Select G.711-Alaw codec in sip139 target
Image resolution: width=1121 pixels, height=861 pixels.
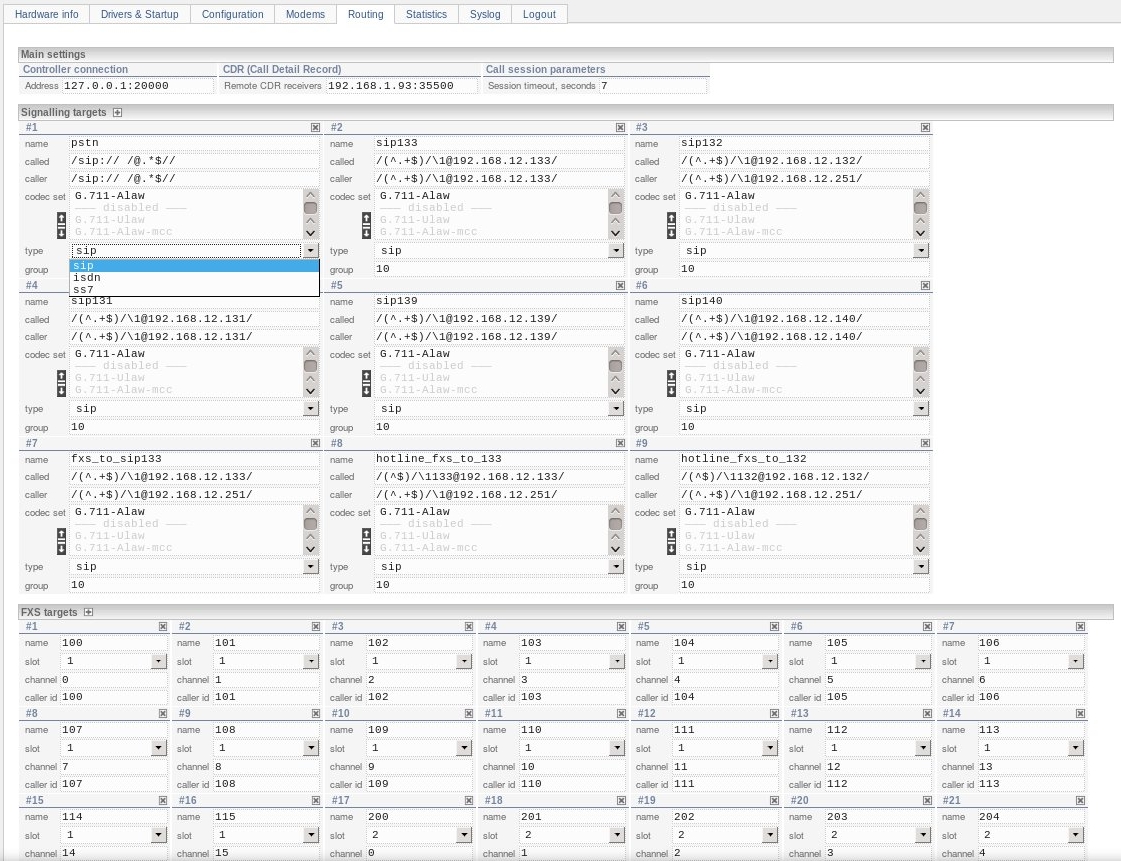(490, 353)
